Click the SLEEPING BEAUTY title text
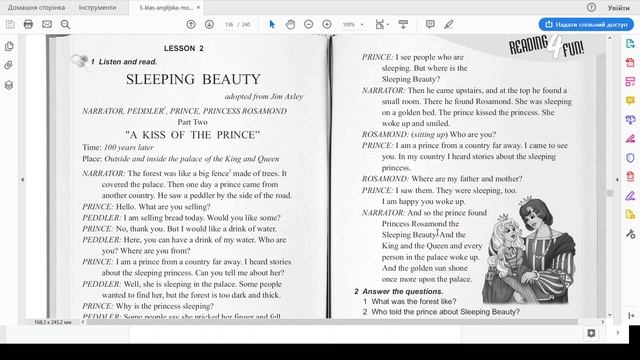Screen dimensions: 640x360 pos(193,79)
